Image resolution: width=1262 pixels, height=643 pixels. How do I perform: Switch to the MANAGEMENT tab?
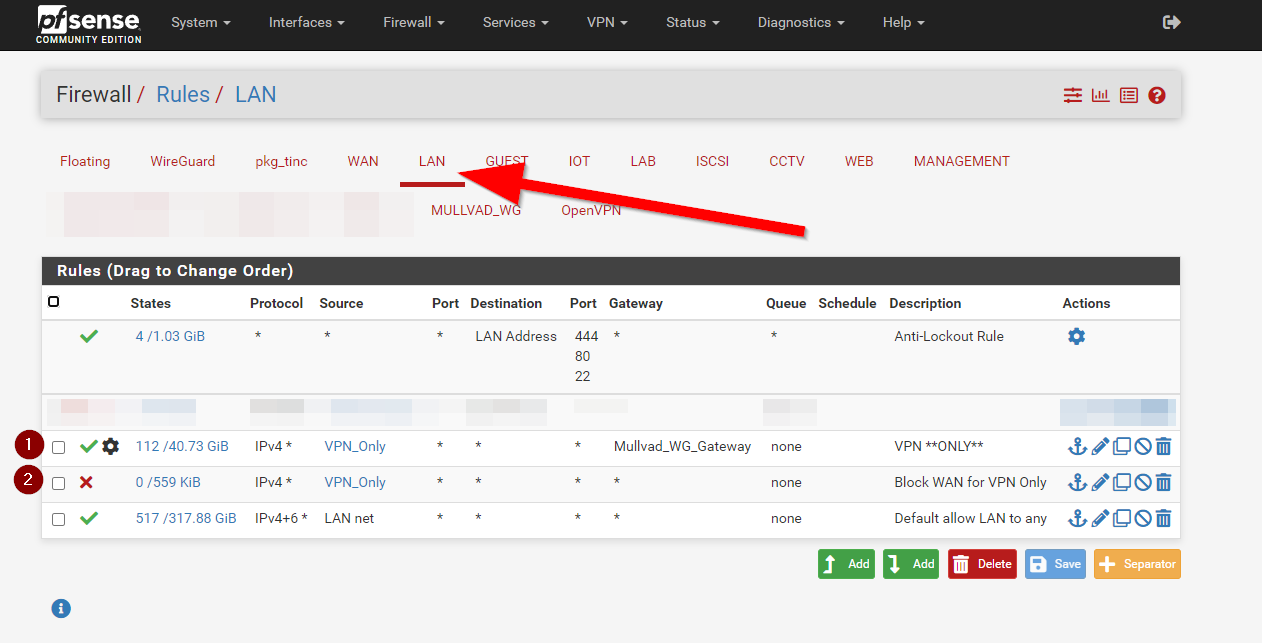(962, 161)
